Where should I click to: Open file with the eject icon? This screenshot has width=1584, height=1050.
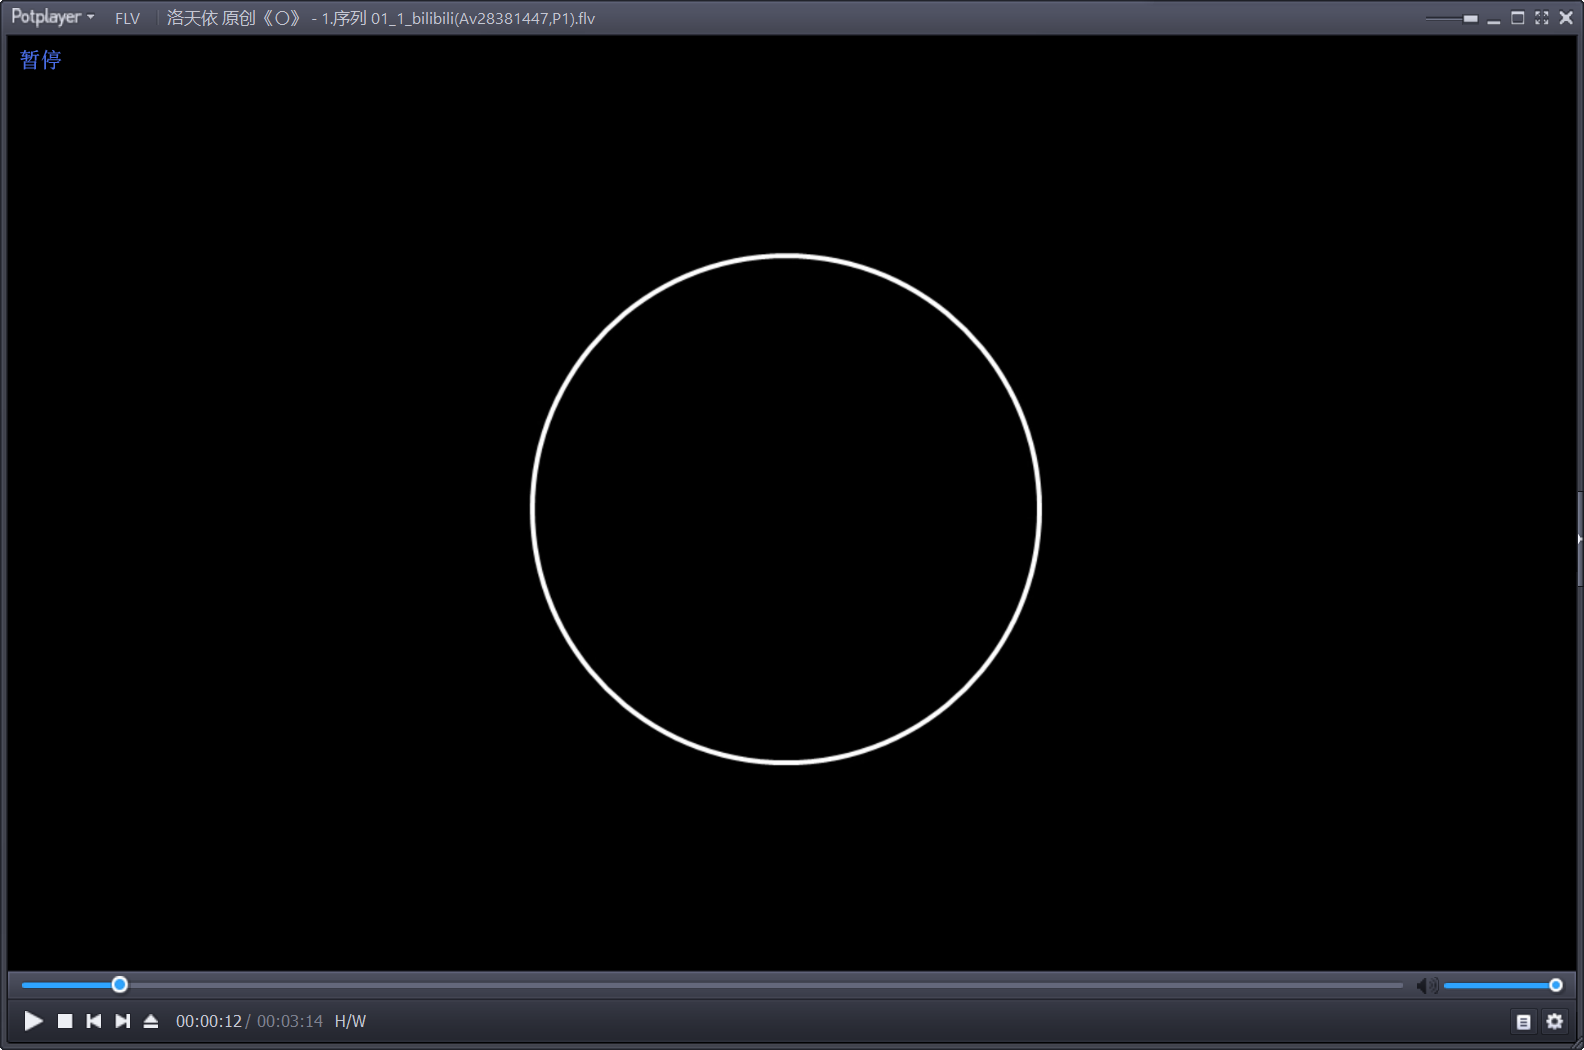pyautogui.click(x=151, y=1021)
